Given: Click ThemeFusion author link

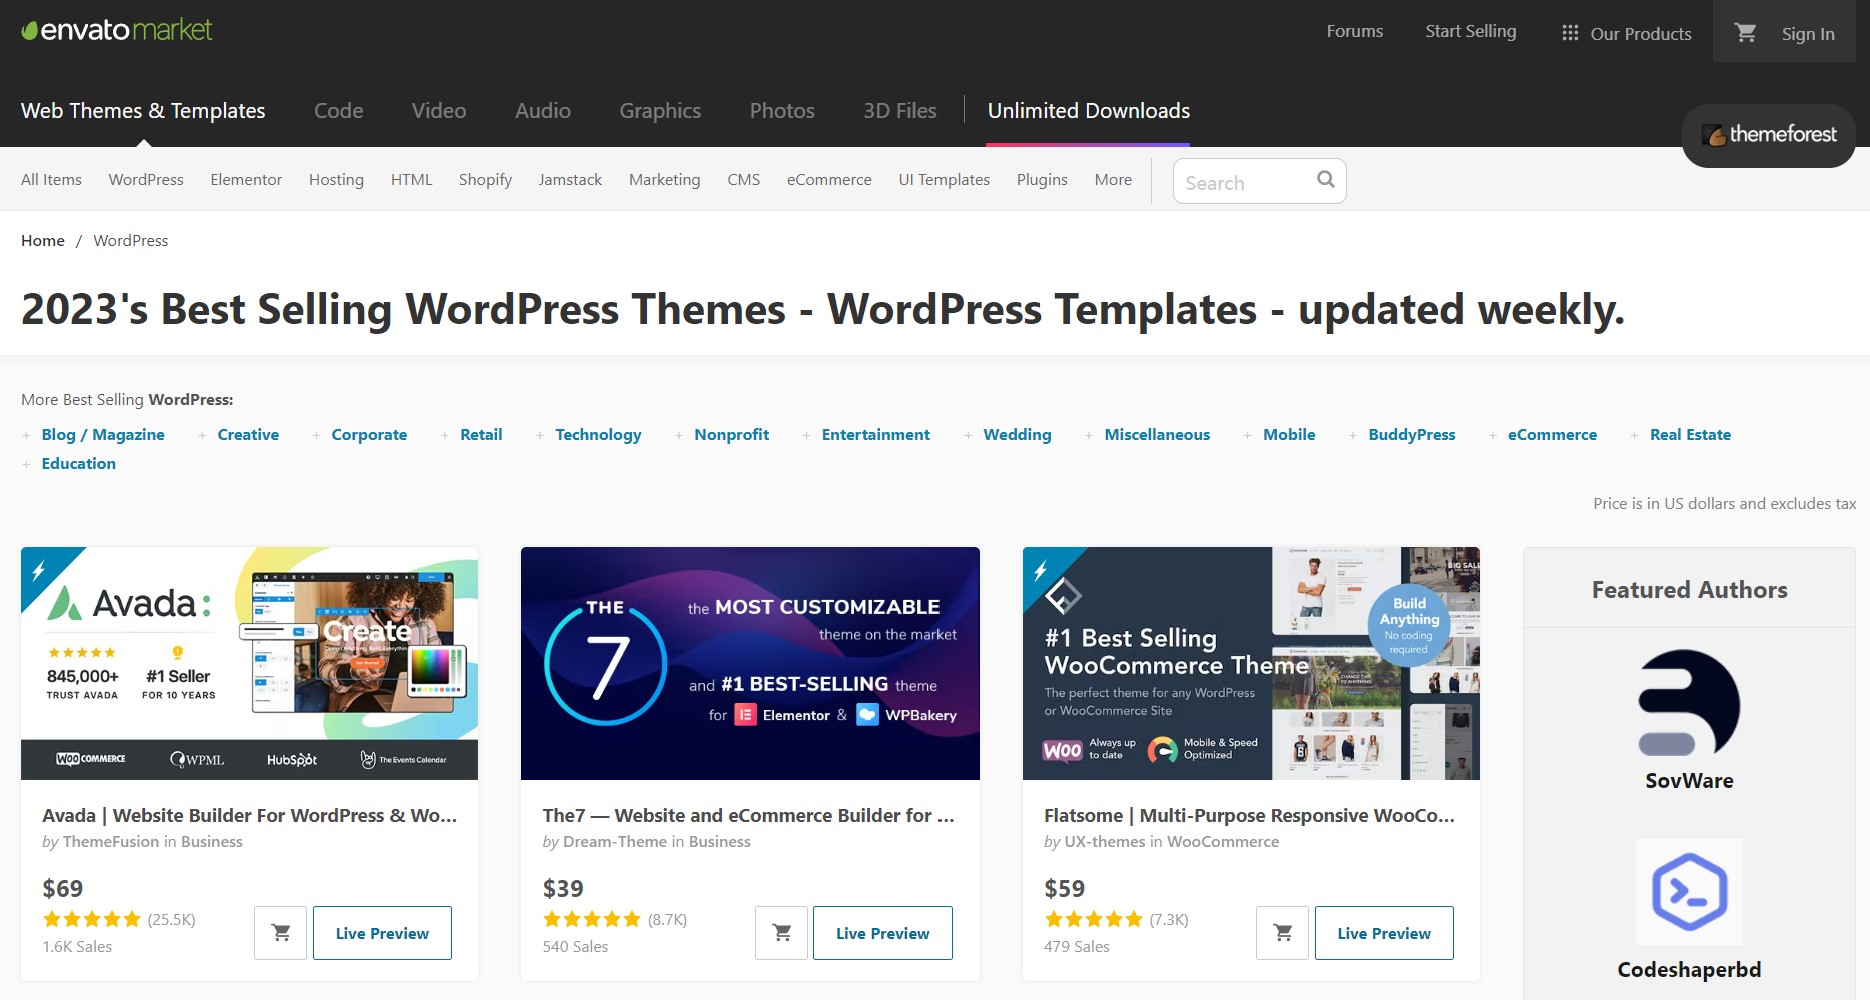Looking at the screenshot, I should click(111, 842).
